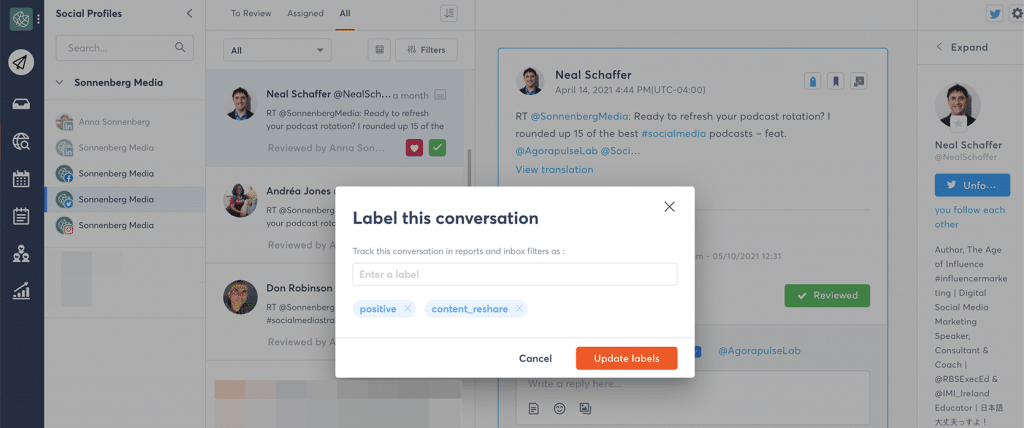Toggle the green Reviewed button
The height and width of the screenshot is (428, 1024).
[827, 295]
